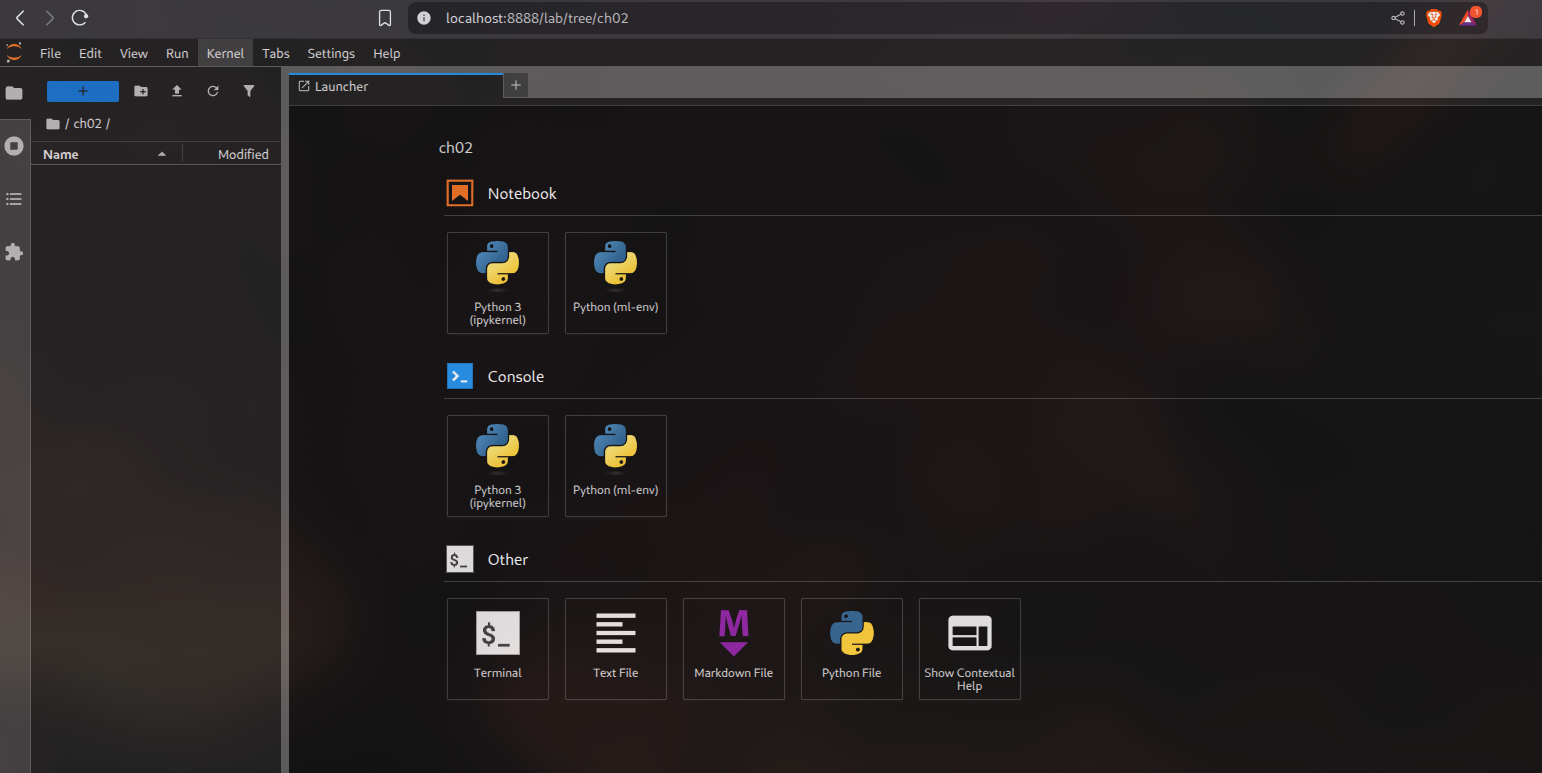This screenshot has height=773, width=1542.
Task: Click the New Folder icon
Action: (141, 91)
